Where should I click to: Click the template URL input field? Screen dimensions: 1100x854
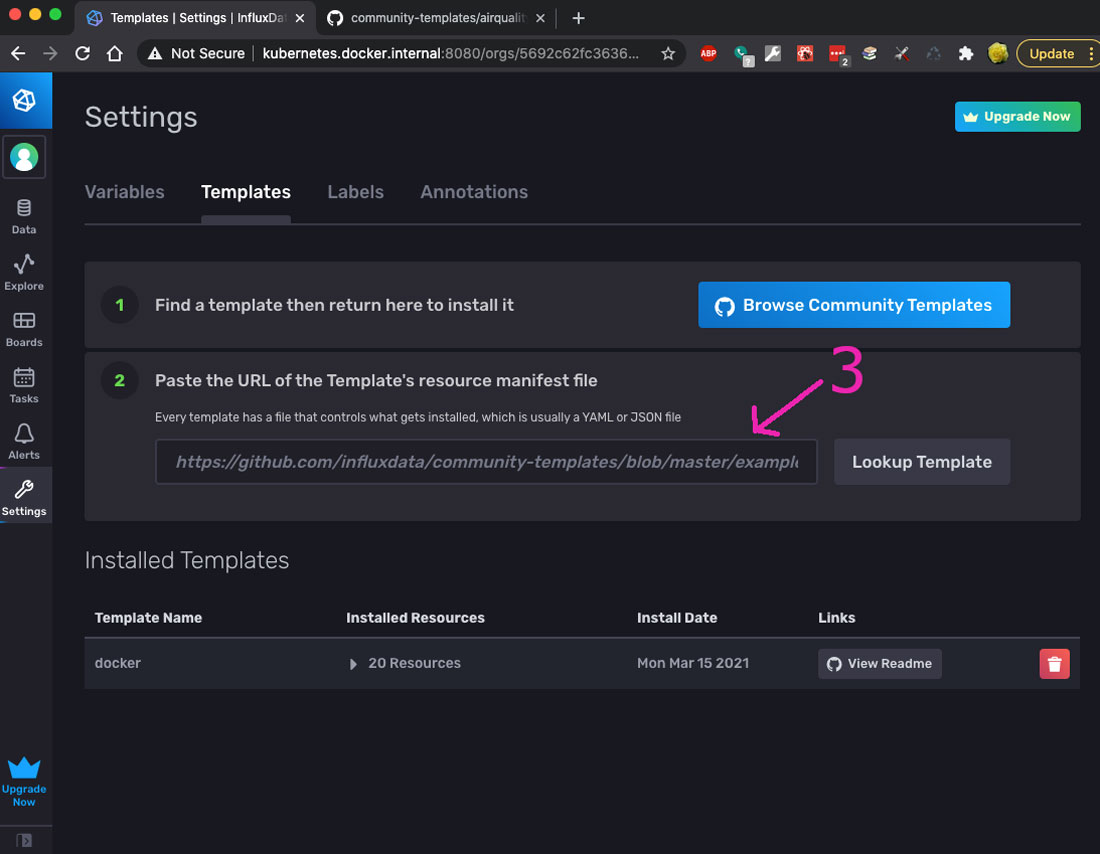pyautogui.click(x=486, y=462)
